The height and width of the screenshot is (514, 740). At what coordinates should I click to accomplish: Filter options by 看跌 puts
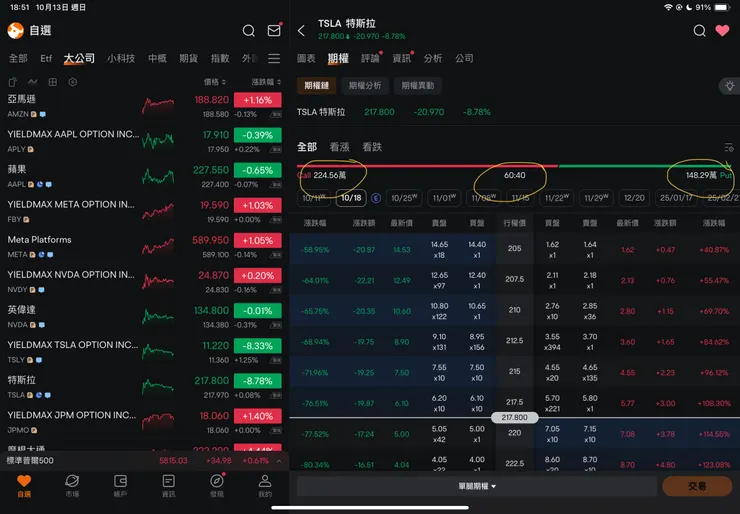[372, 147]
